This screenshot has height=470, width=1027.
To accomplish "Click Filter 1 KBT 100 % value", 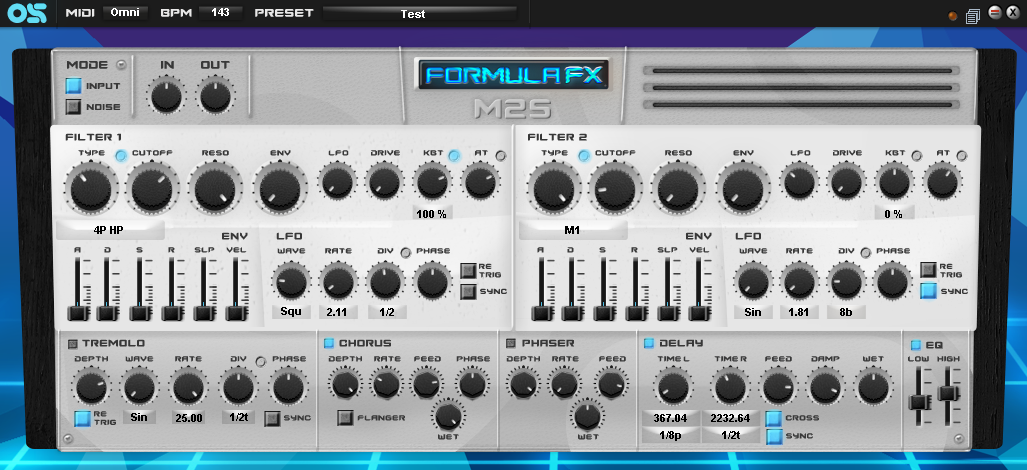I will pos(432,213).
